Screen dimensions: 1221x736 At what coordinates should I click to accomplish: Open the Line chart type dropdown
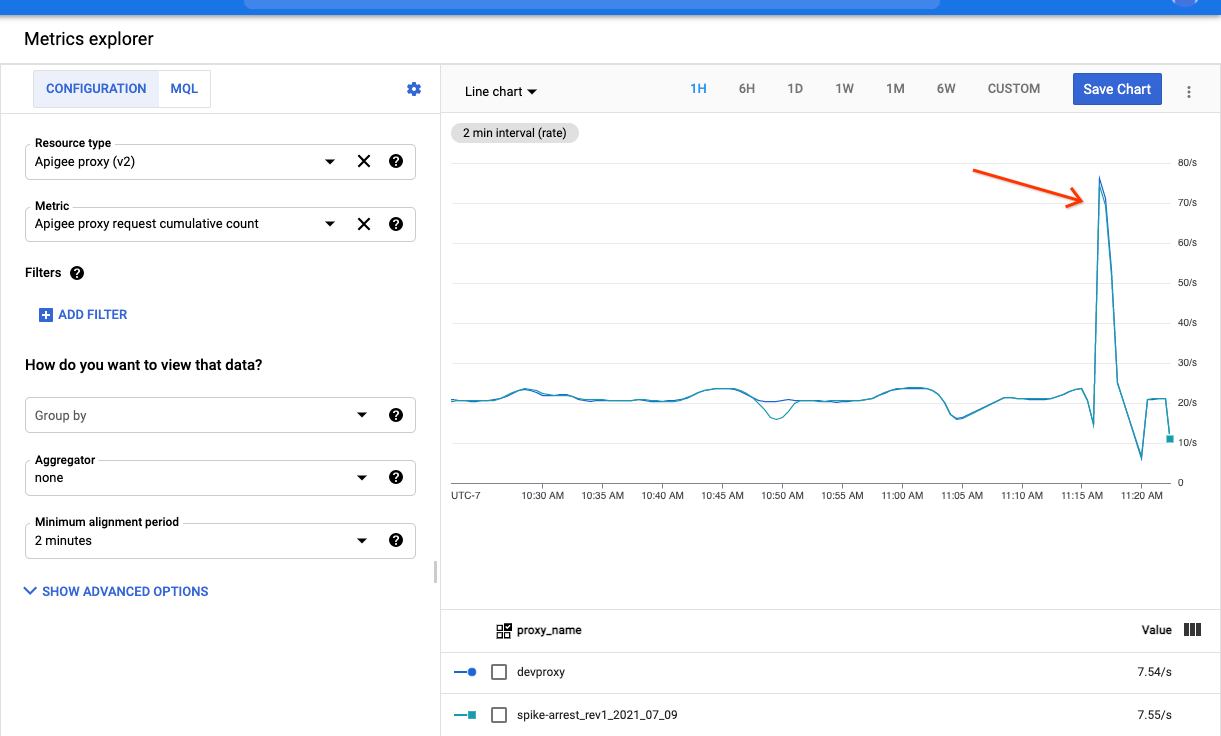[501, 91]
